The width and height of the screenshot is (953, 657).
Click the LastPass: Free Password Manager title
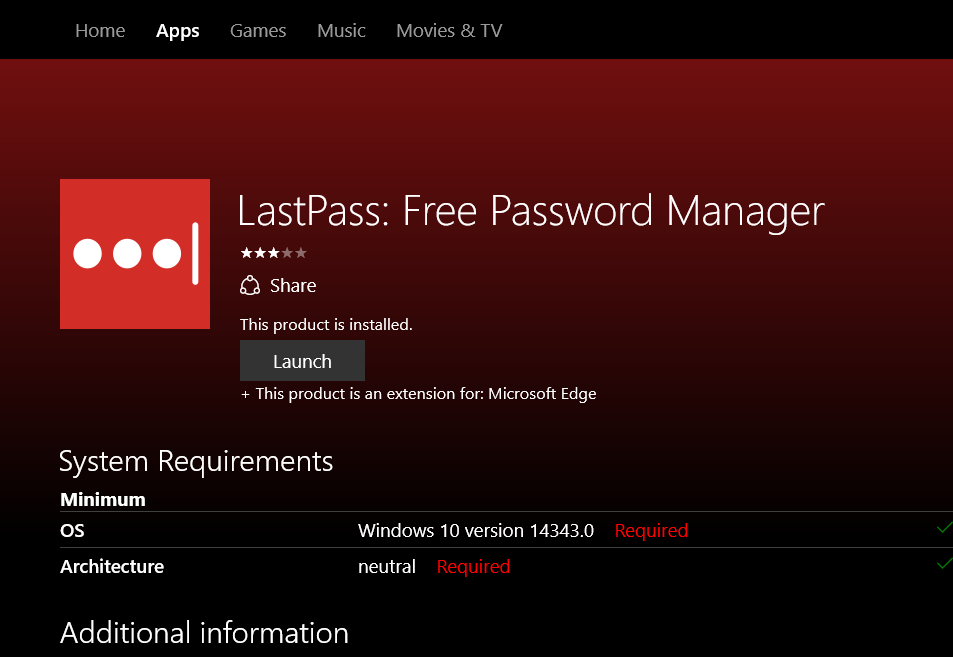click(531, 211)
